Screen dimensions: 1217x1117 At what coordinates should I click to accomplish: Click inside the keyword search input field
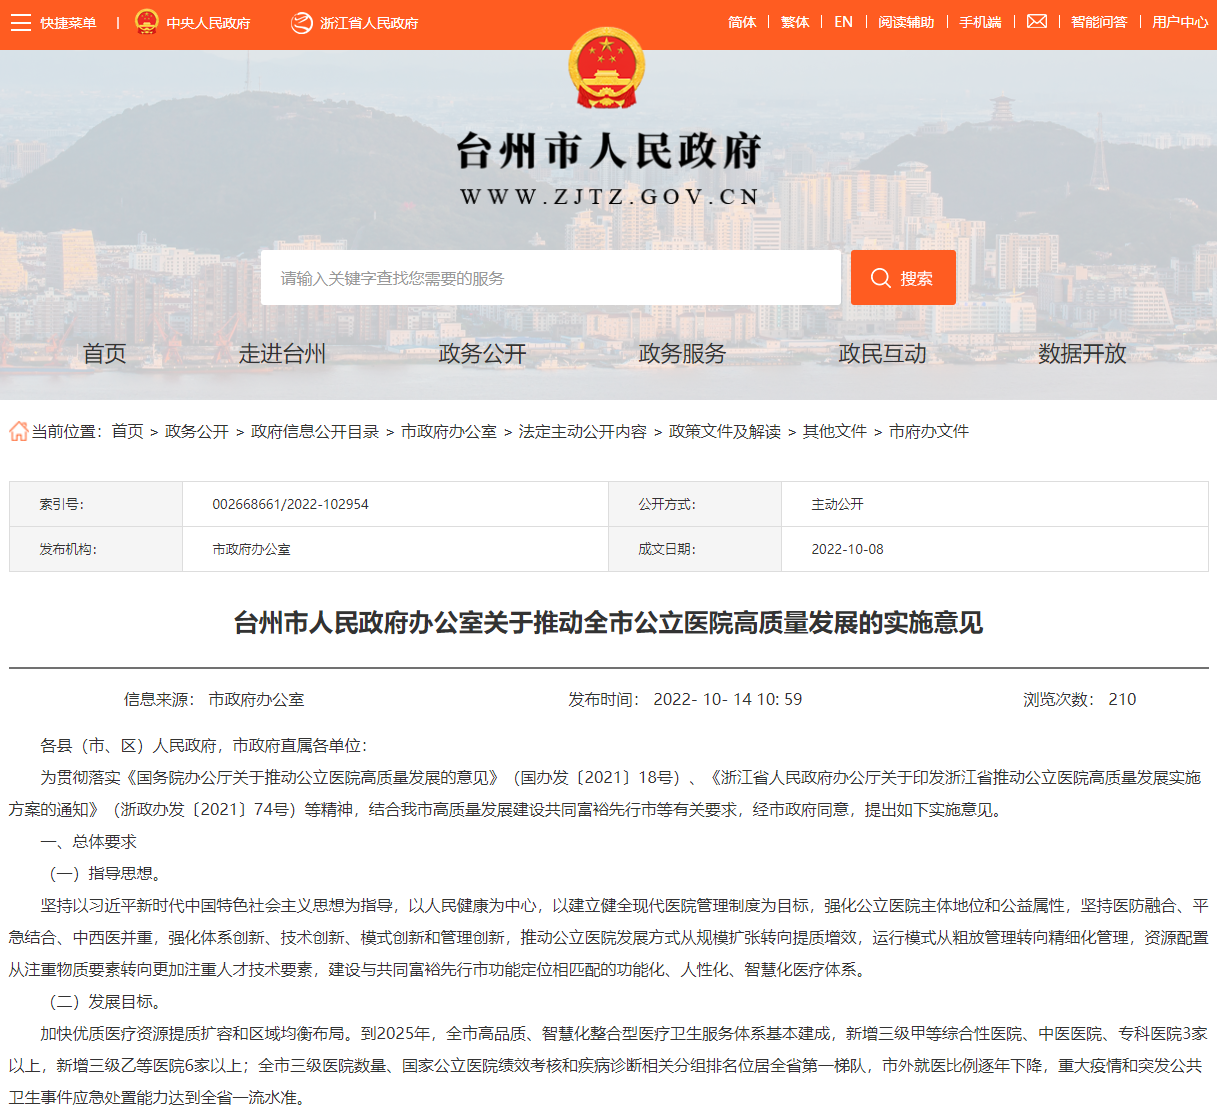point(550,277)
